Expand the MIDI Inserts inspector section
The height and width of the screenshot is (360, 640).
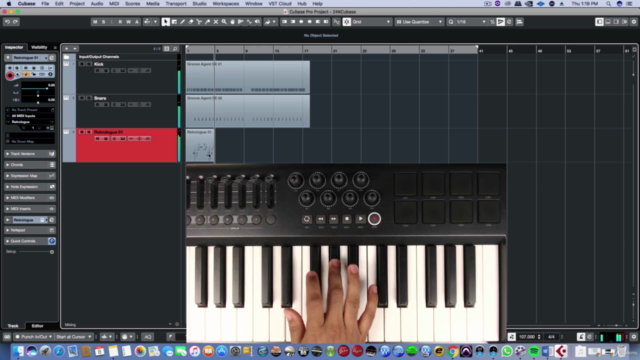[x=30, y=209]
